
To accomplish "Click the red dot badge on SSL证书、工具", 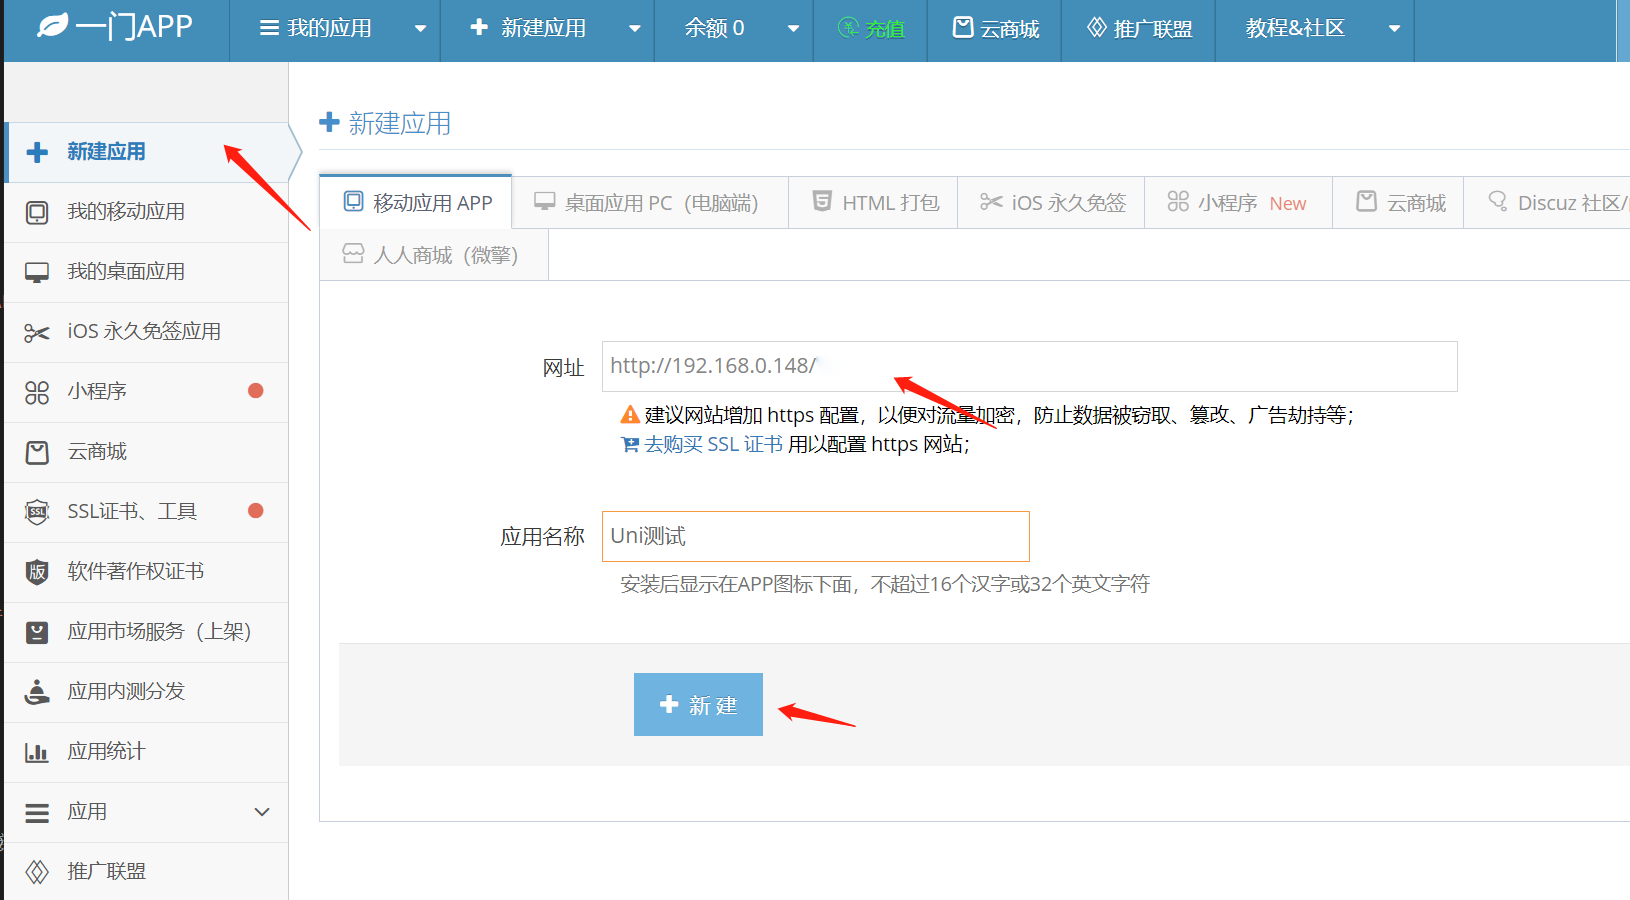I will point(255,511).
